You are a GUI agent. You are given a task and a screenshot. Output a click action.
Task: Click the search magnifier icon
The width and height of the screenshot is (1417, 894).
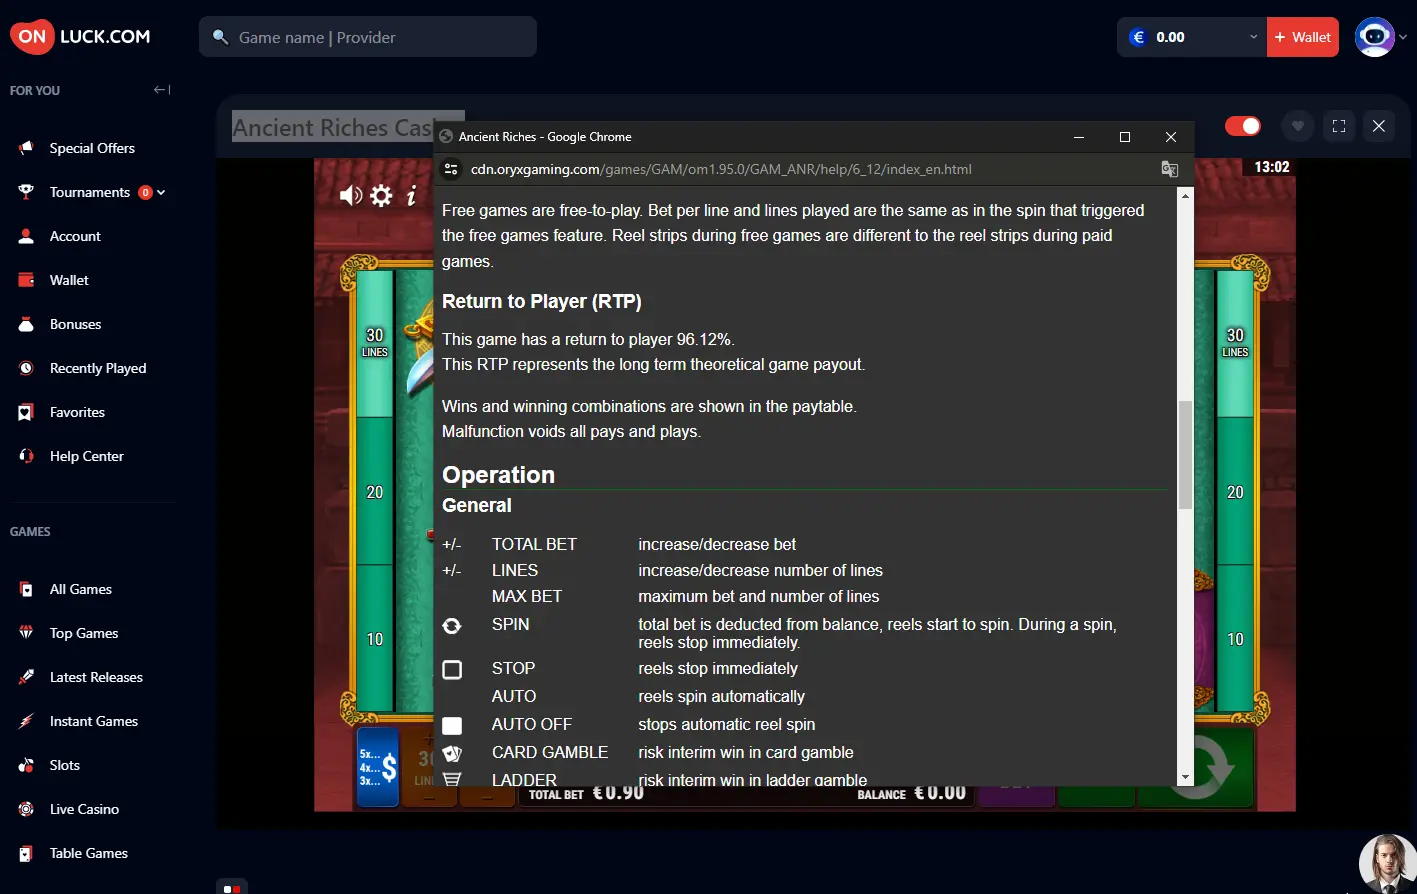click(x=221, y=37)
